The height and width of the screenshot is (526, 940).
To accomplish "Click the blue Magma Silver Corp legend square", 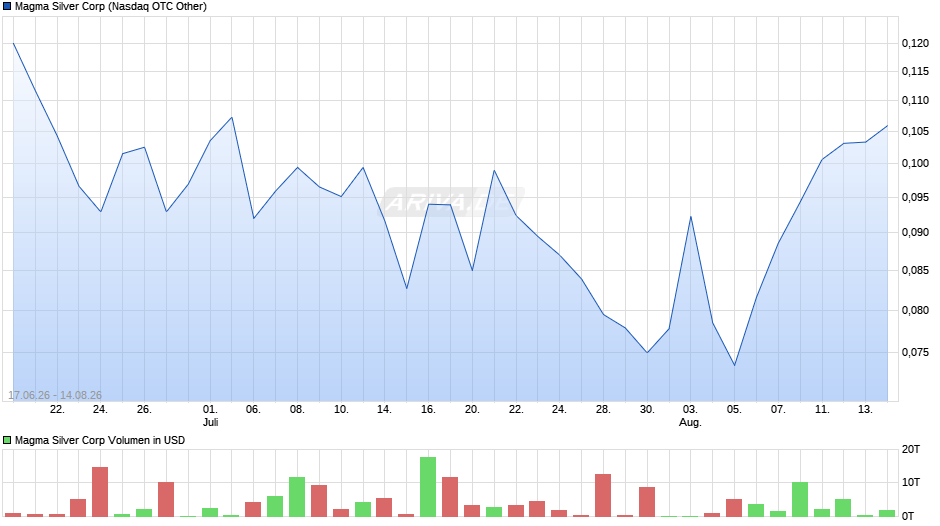I will pyautogui.click(x=7, y=7).
